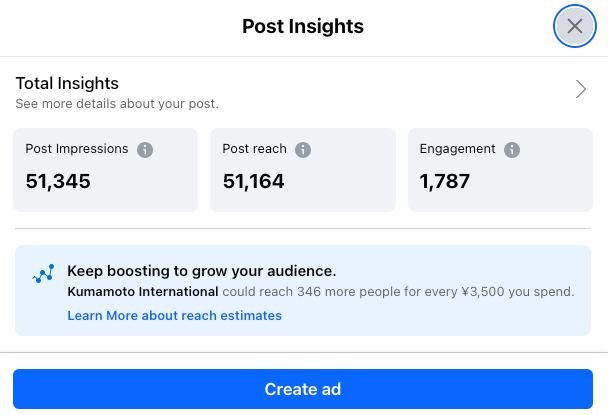The width and height of the screenshot is (608, 415).
Task: Close the Post Insights dialog
Action: coord(574,27)
